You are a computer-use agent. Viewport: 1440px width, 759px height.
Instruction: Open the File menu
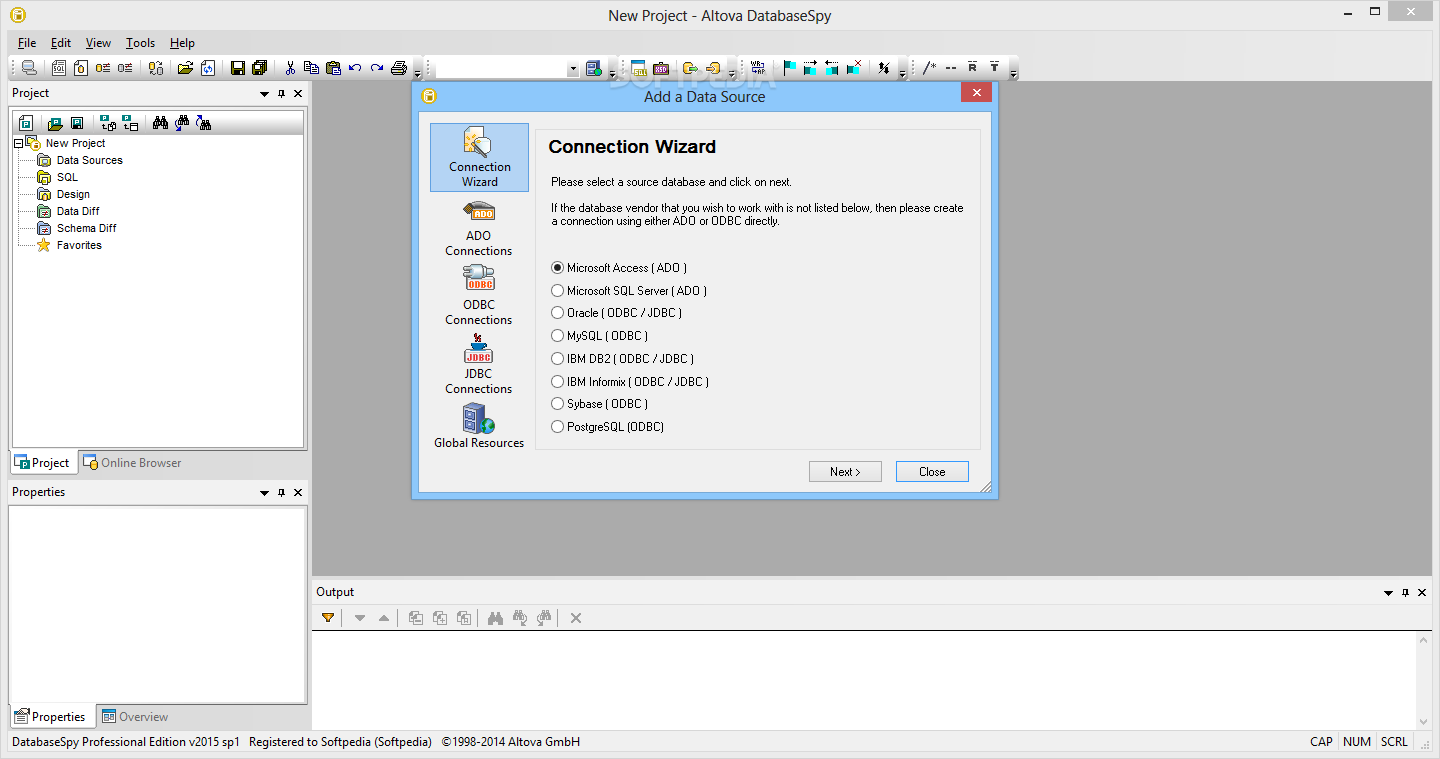tap(27, 43)
